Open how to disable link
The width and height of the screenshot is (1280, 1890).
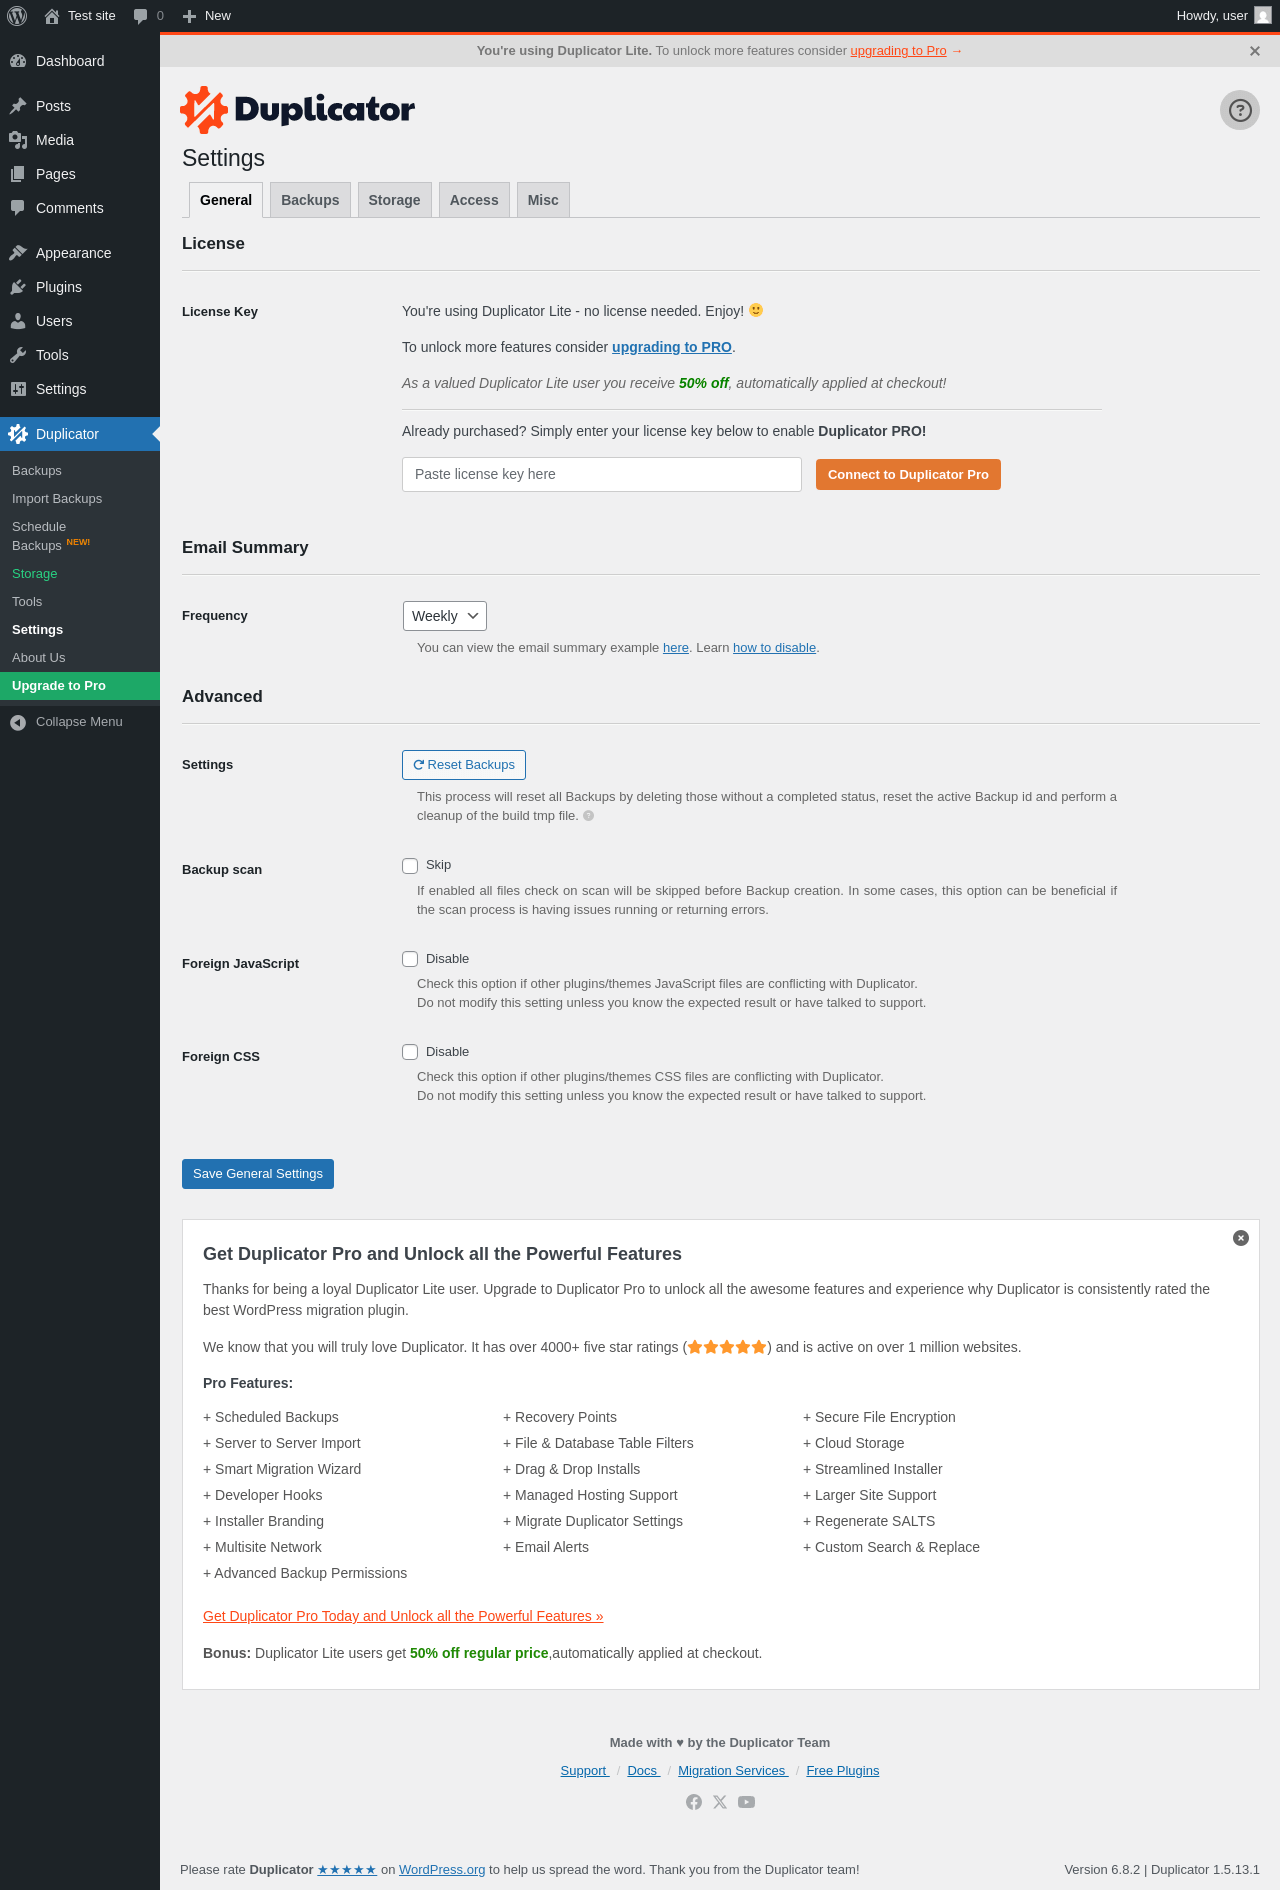click(x=774, y=648)
